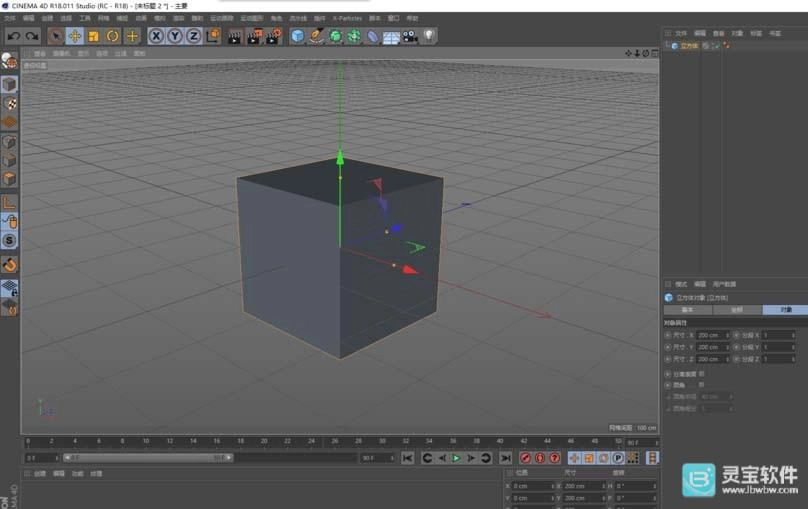Switch to the highlighted Object attribute tab

[786, 310]
